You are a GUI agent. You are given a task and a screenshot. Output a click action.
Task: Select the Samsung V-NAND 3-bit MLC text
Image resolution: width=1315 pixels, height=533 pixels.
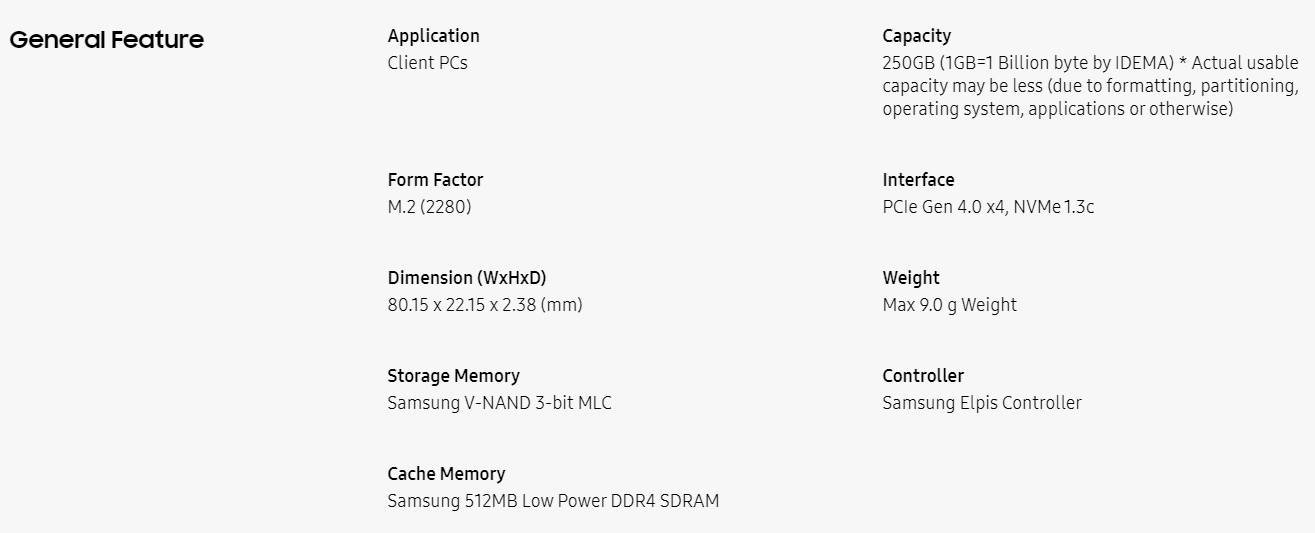pos(499,403)
